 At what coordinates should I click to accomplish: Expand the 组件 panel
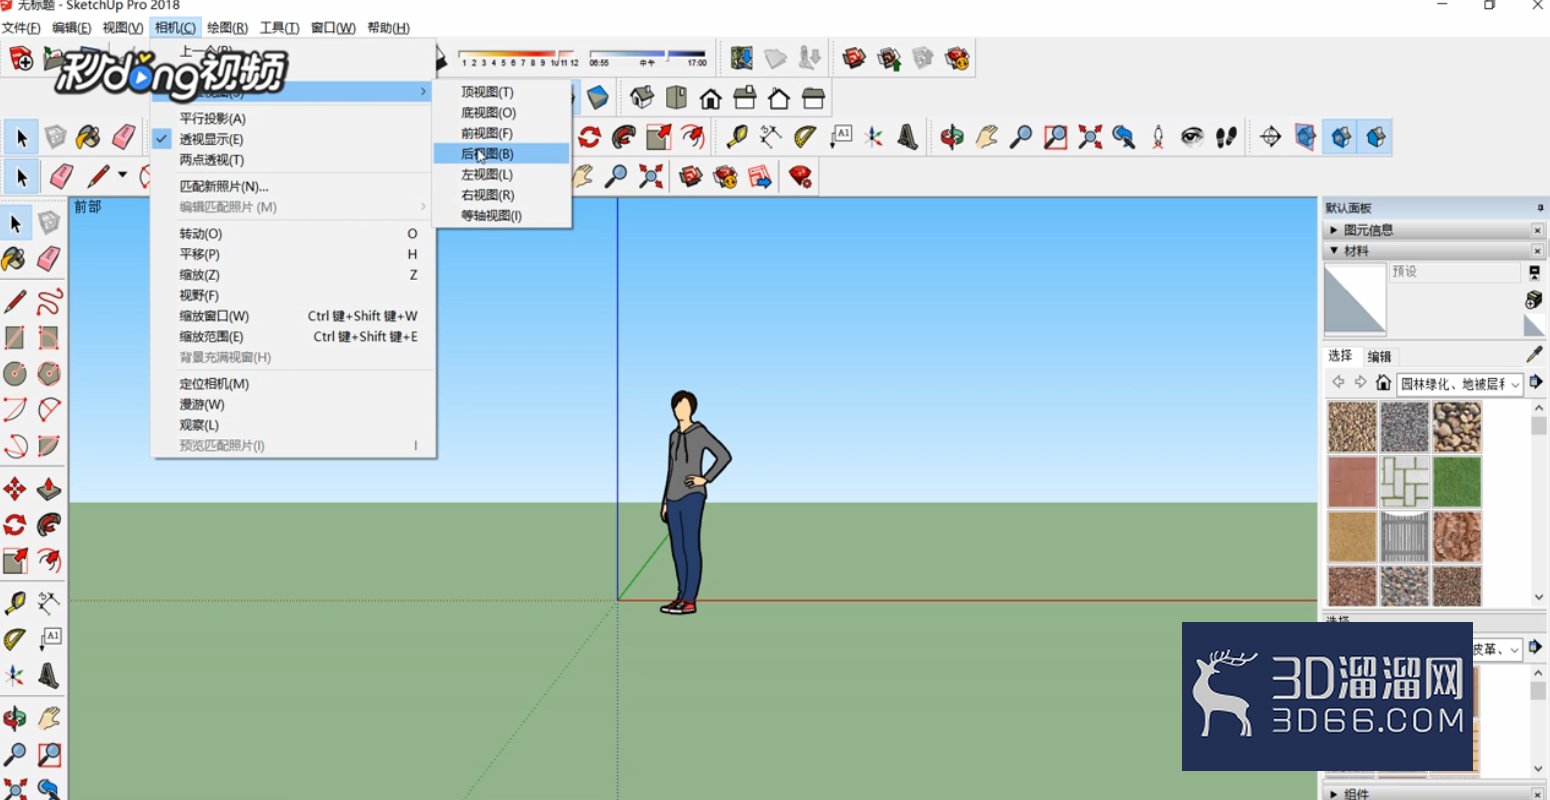point(1335,794)
